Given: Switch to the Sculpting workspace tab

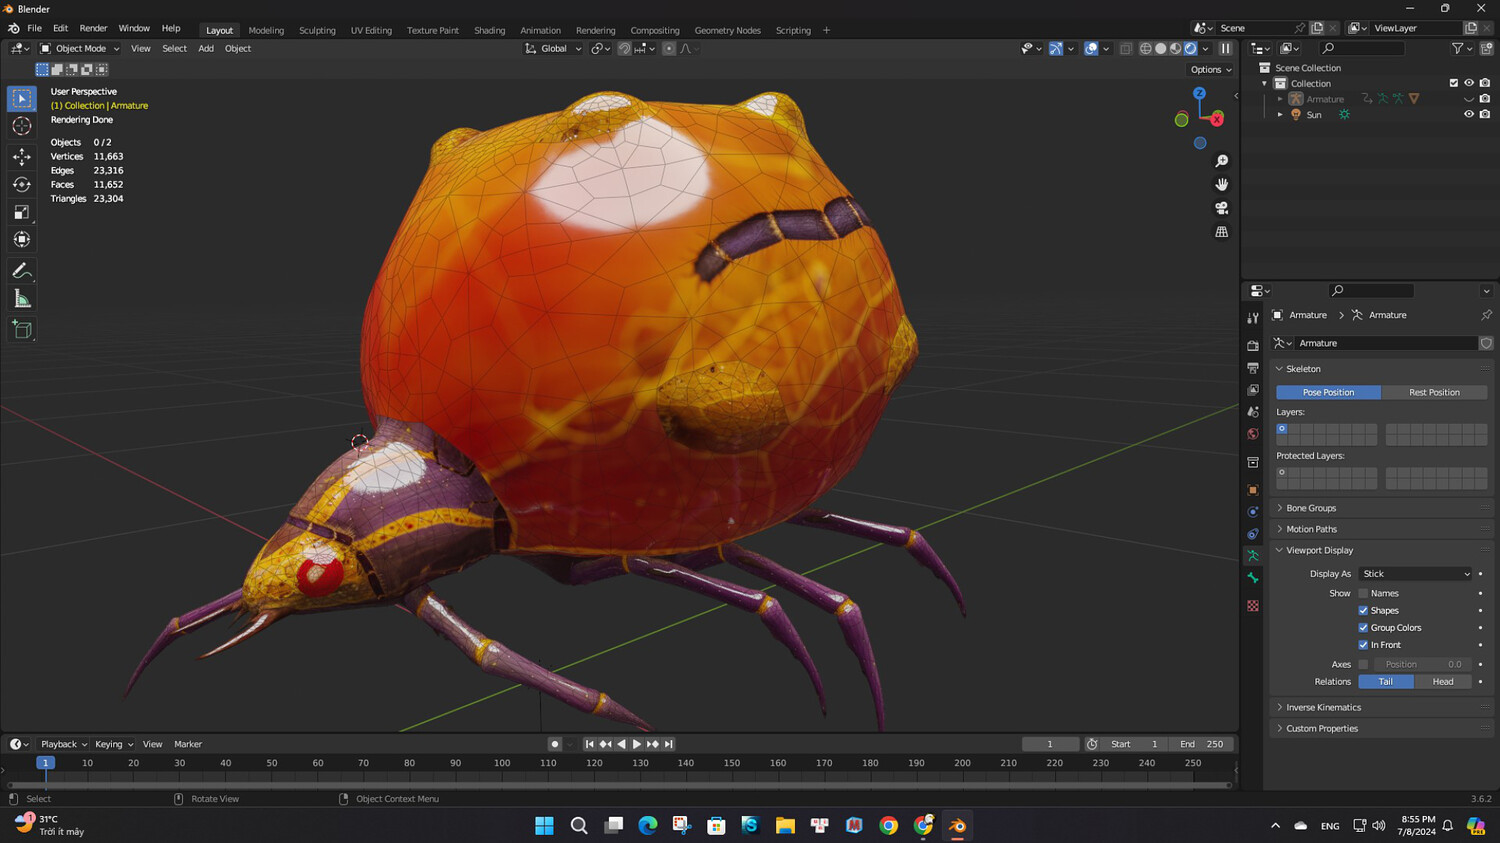Looking at the screenshot, I should coord(317,30).
